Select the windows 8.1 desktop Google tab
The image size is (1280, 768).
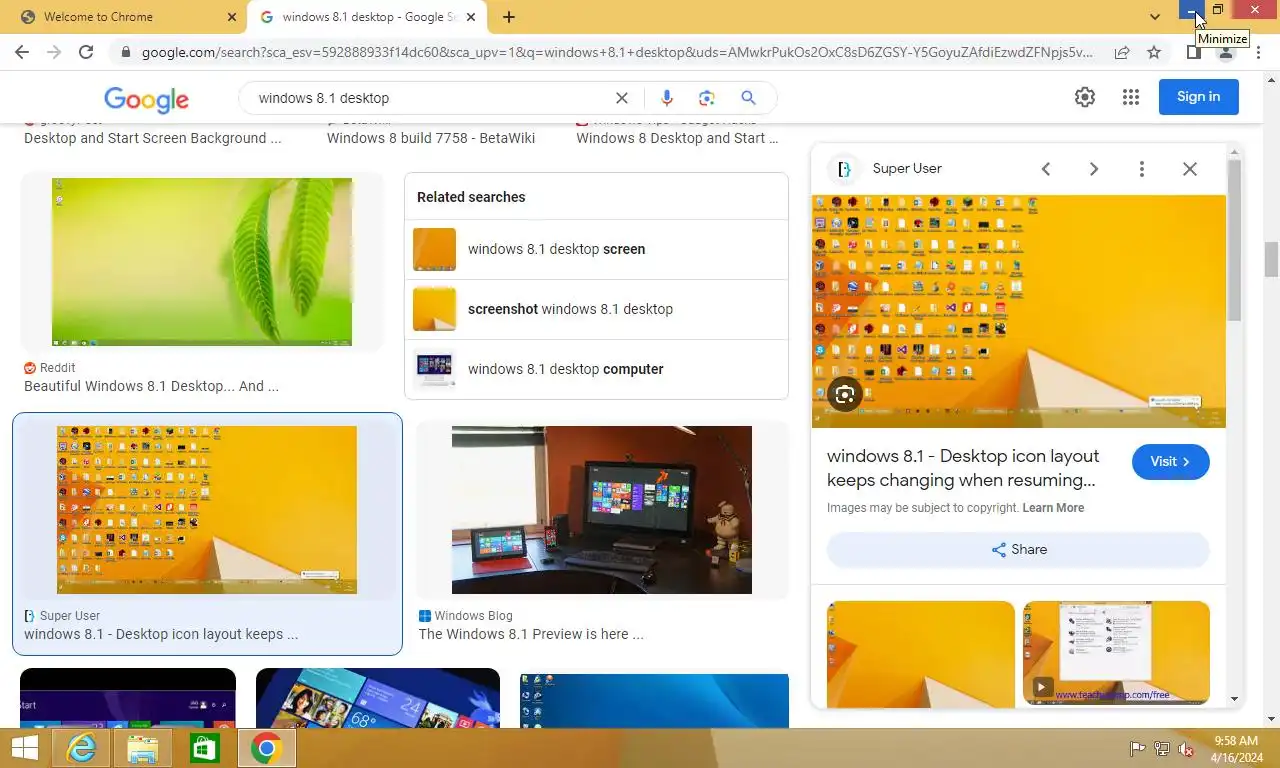coord(365,17)
